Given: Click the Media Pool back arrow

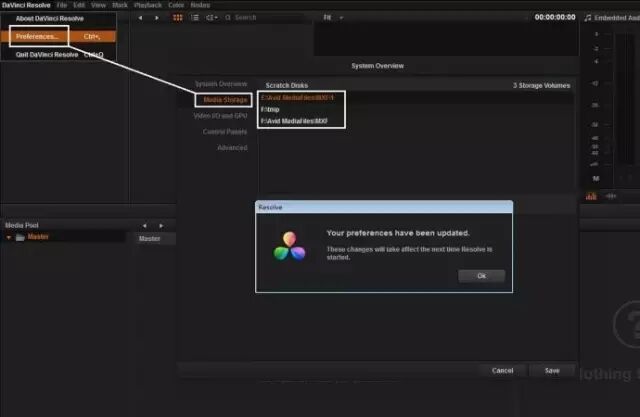Looking at the screenshot, I should 144,226.
